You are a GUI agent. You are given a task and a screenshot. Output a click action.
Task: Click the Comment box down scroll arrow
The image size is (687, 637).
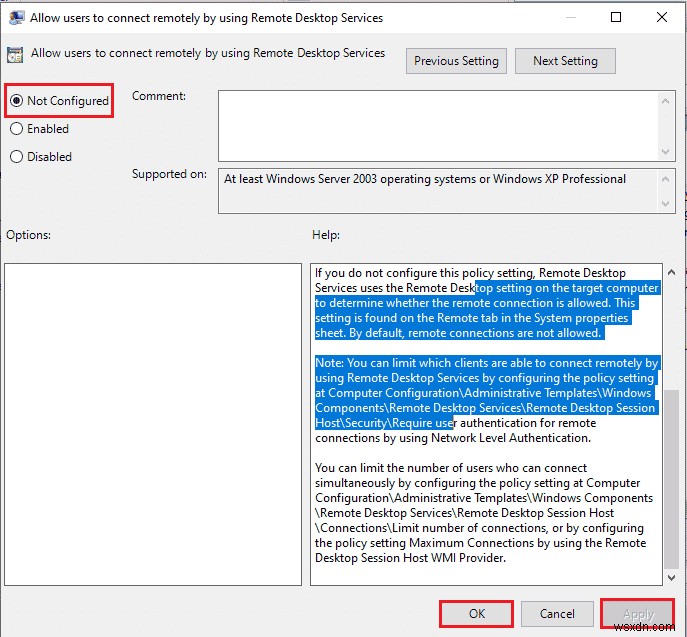coord(666,152)
